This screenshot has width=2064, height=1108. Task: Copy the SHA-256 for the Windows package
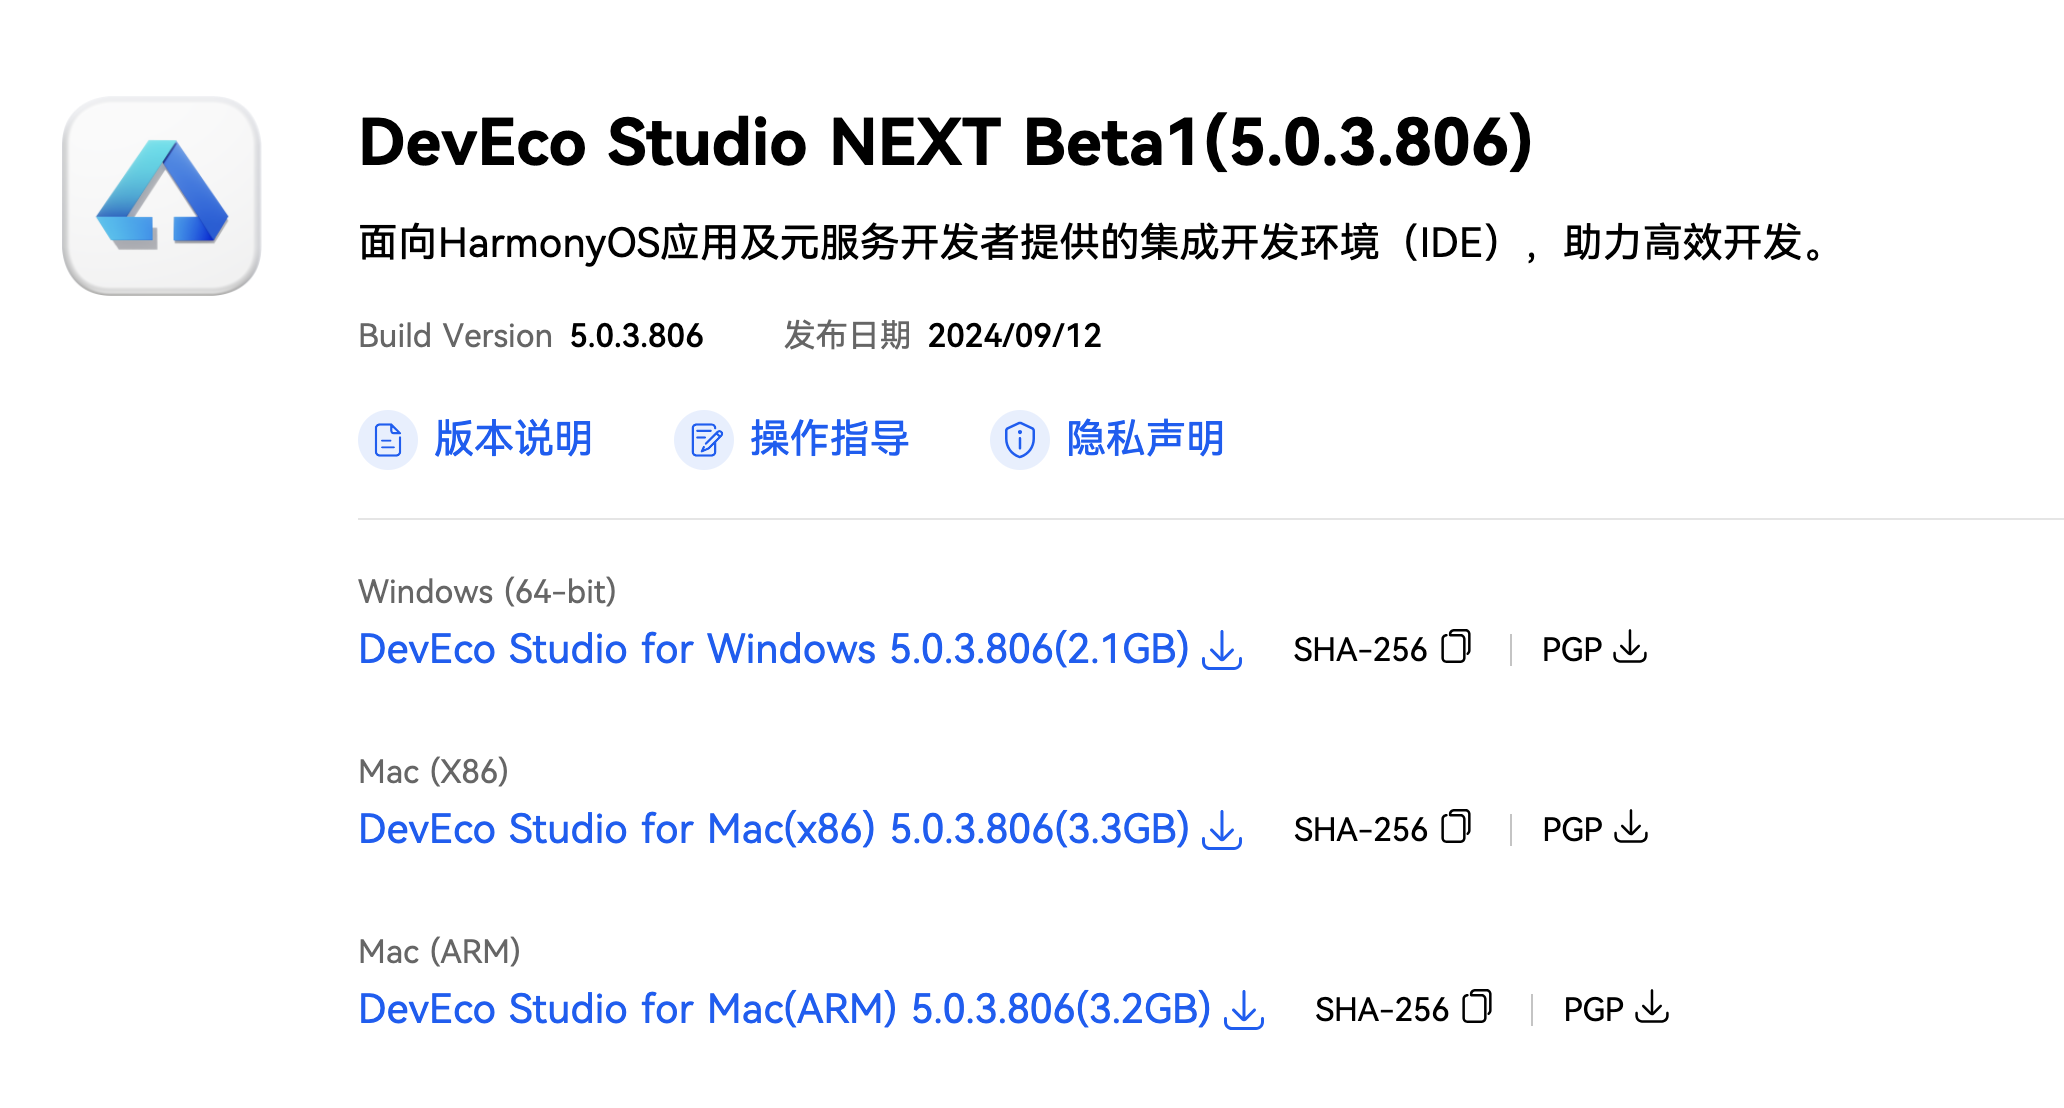click(x=1456, y=646)
